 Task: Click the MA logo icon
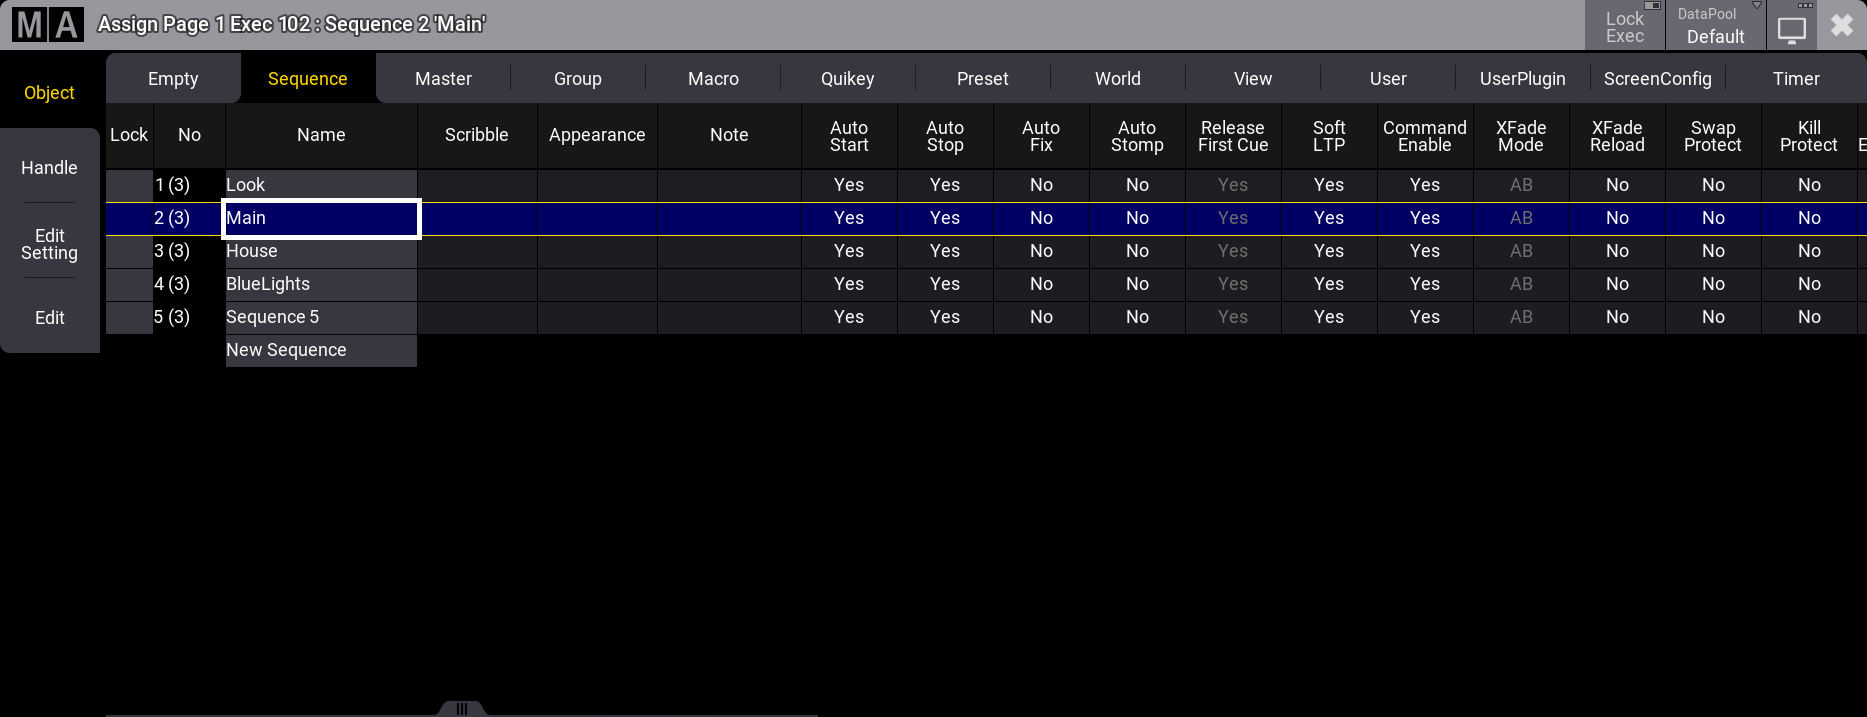[47, 25]
